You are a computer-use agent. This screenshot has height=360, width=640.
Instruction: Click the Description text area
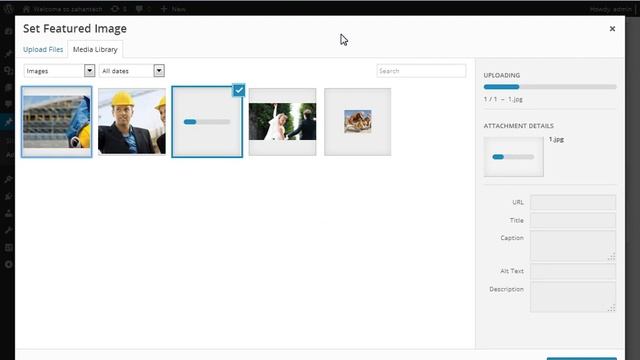[x=573, y=297]
